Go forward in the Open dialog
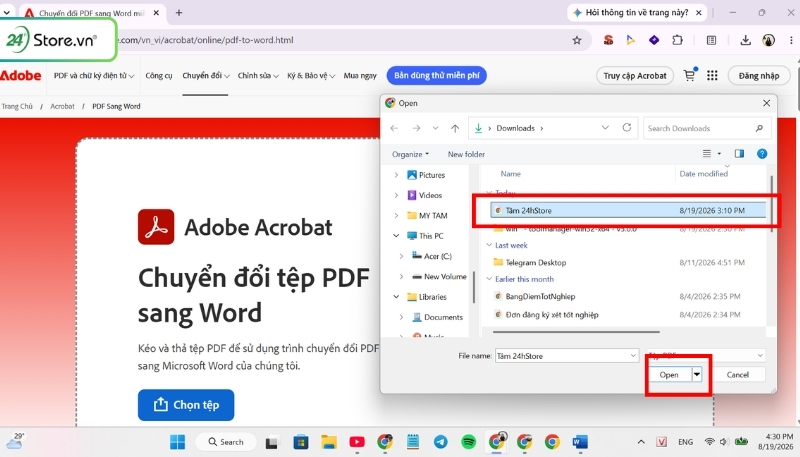Viewport: 800px width, 457px height. (416, 128)
